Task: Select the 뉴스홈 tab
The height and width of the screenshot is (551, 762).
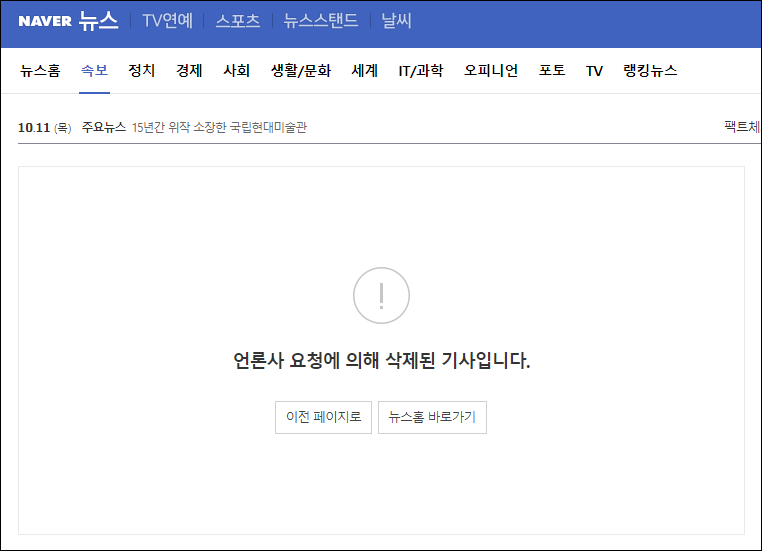Action: (x=40, y=71)
